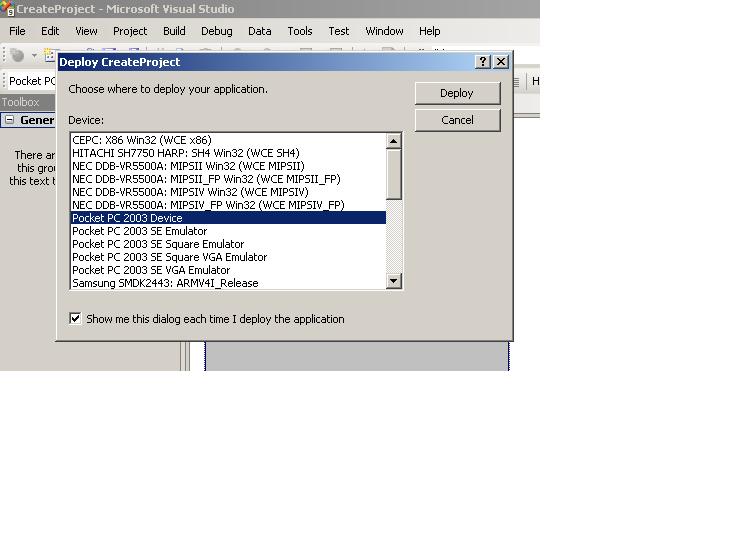This screenshot has width=742, height=548.
Task: Collapse the General group in Toolbox
Action: (x=9, y=120)
